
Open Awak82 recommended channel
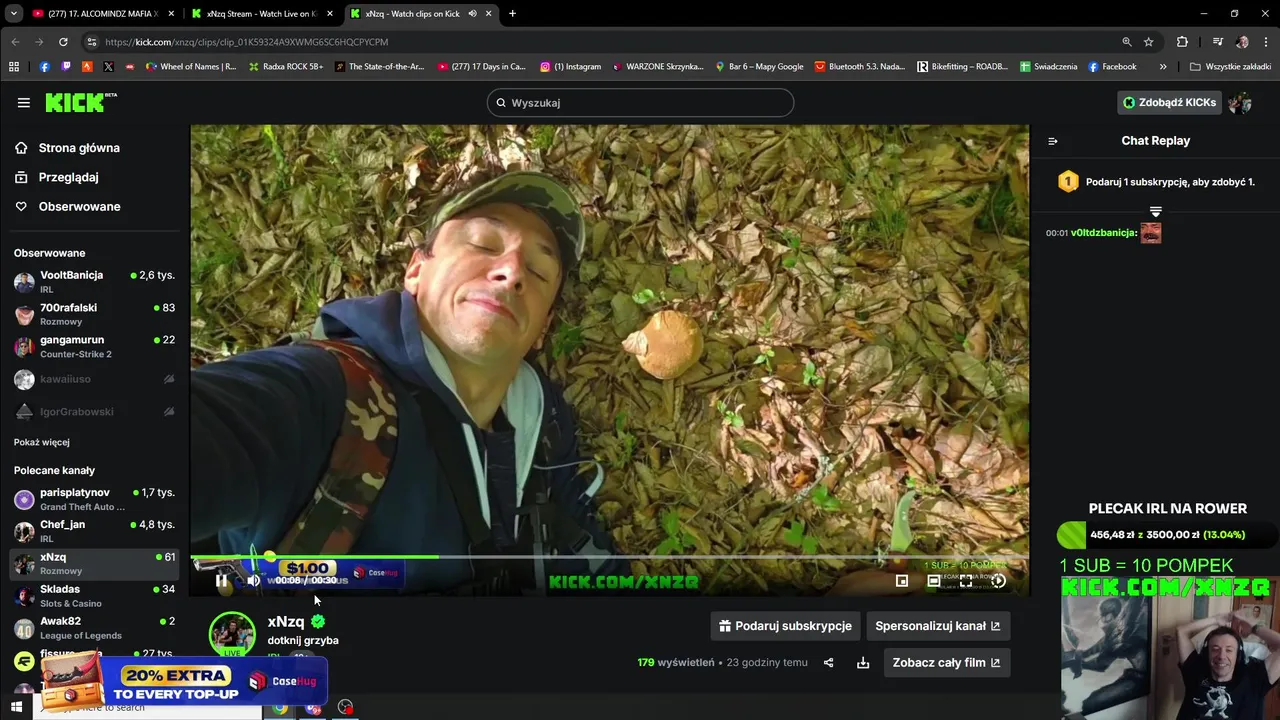click(94, 628)
